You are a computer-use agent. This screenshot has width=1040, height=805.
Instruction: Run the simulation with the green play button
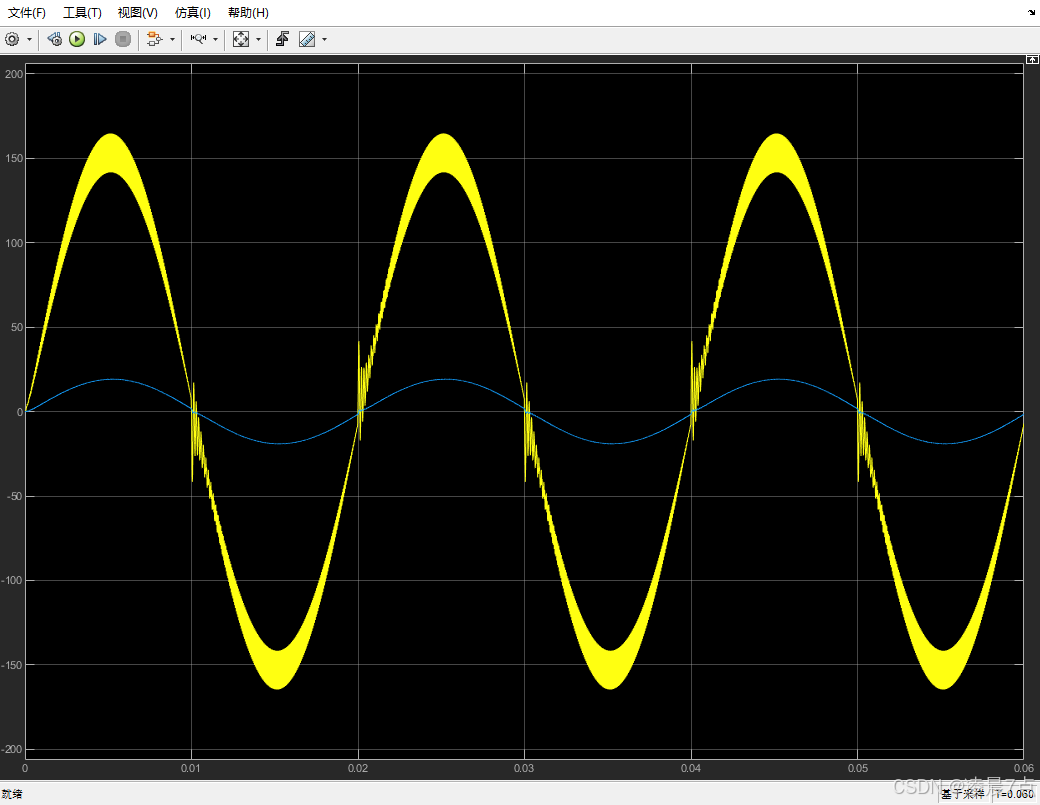point(77,40)
